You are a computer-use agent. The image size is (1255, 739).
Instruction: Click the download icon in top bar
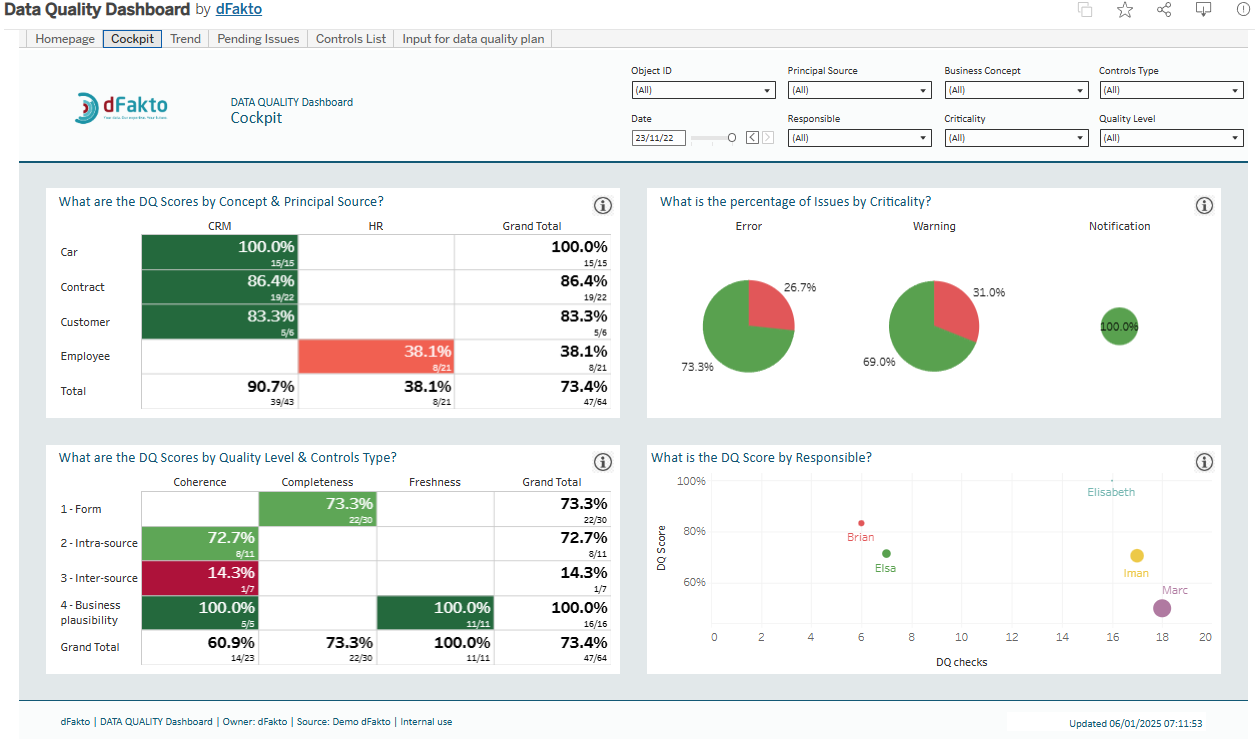[x=1204, y=10]
